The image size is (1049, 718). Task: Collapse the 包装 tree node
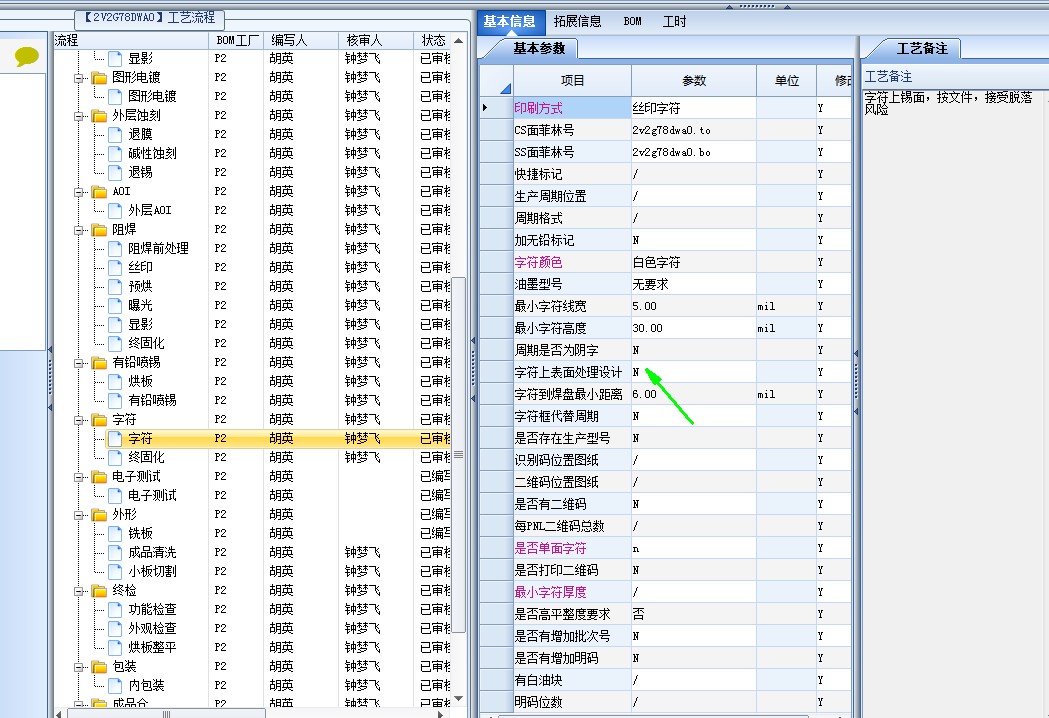[79, 667]
